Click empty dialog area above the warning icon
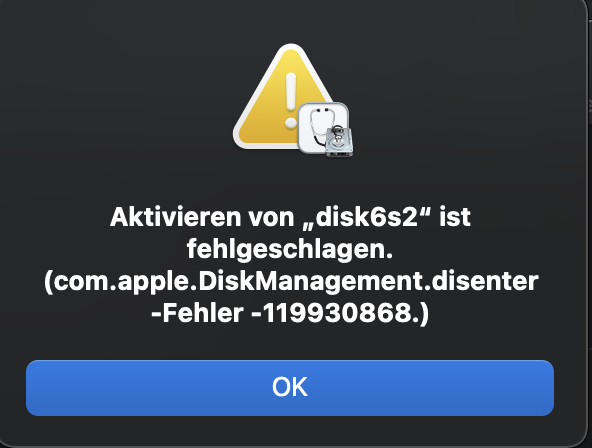Image resolution: width=592 pixels, height=448 pixels. [290, 21]
